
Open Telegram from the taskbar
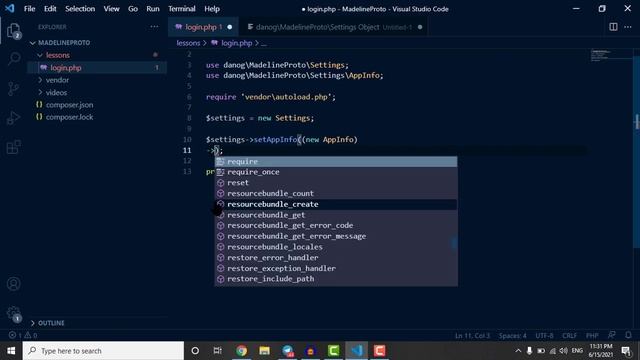coord(288,351)
